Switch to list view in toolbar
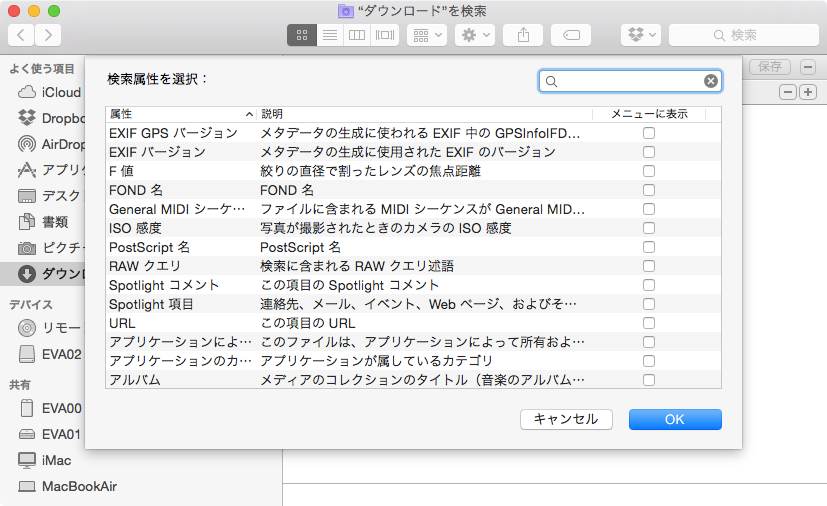Screen dimensions: 827x506 (330, 35)
